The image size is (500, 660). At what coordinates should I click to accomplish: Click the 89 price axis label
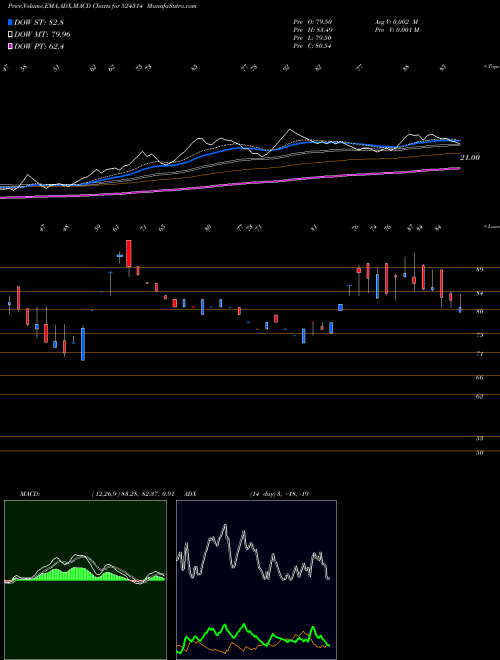pyautogui.click(x=479, y=269)
